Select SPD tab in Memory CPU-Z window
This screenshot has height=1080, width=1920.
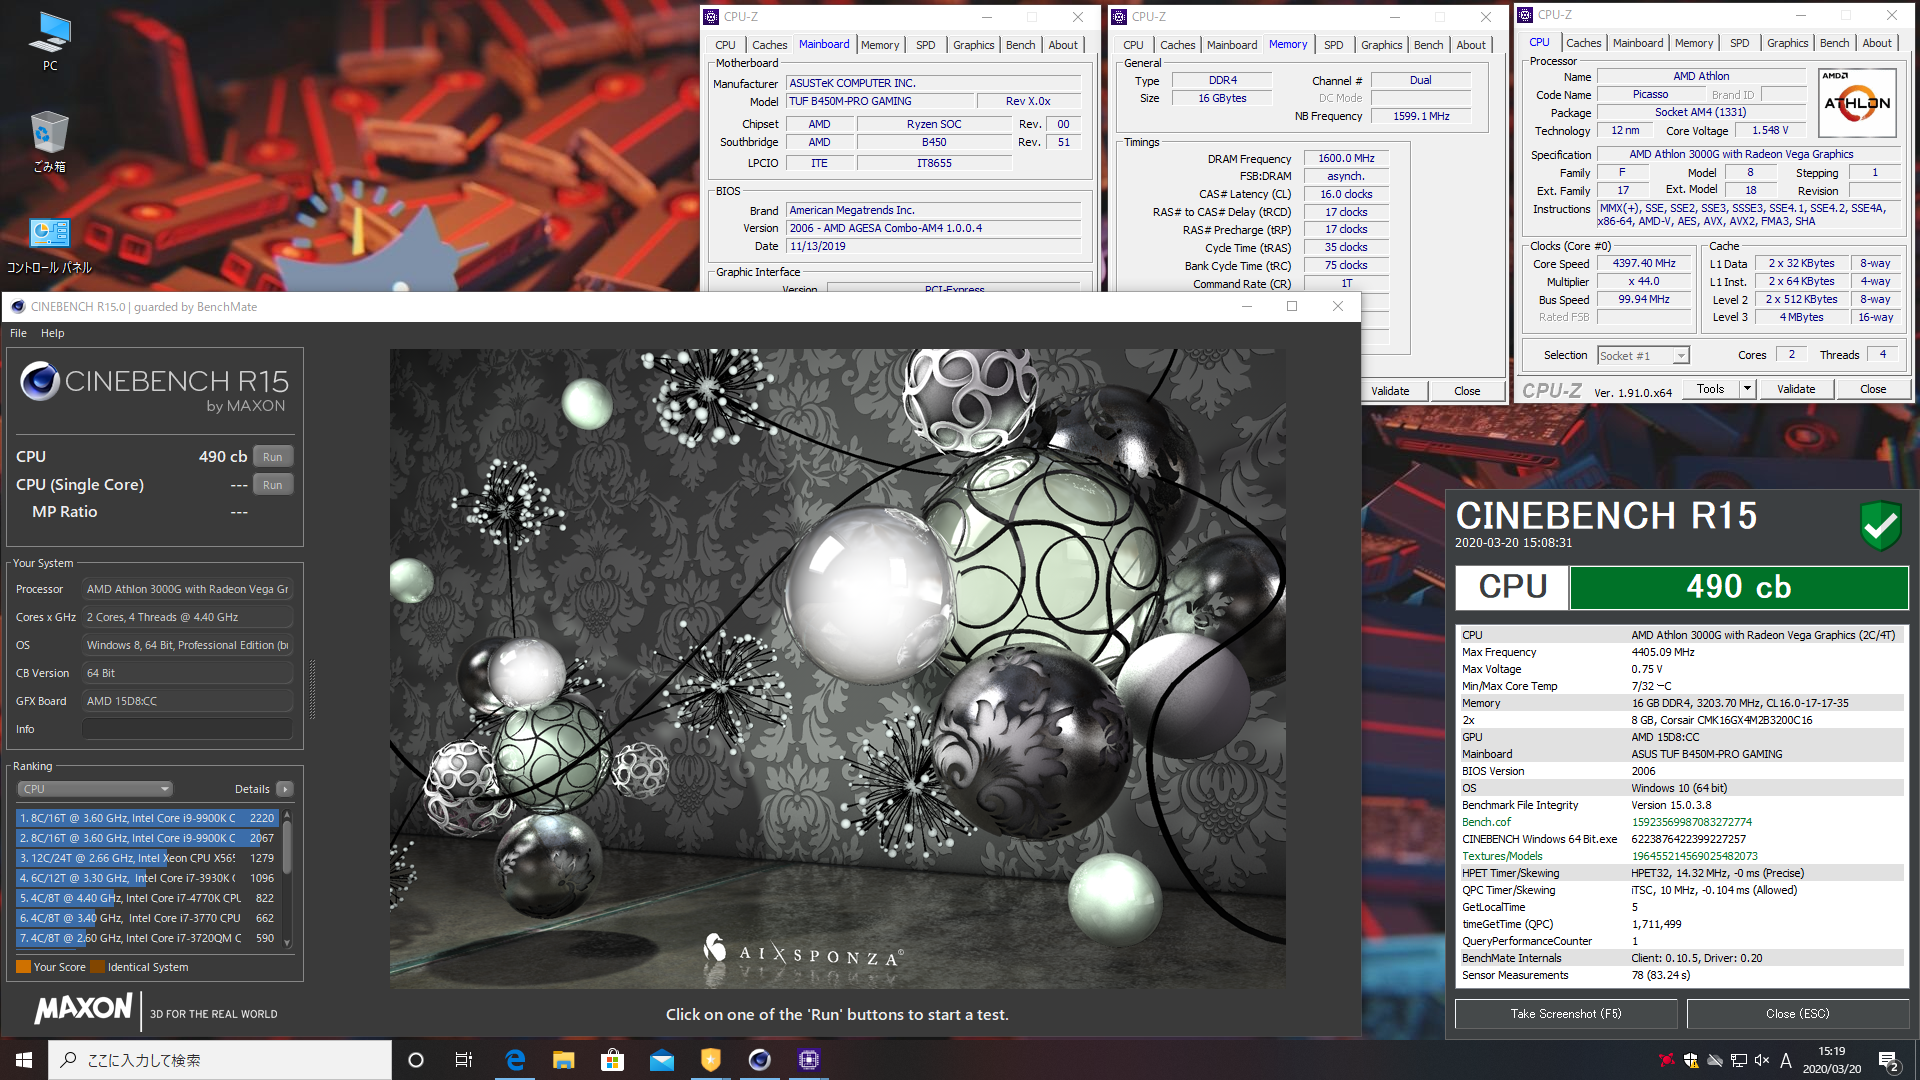coord(1333,45)
